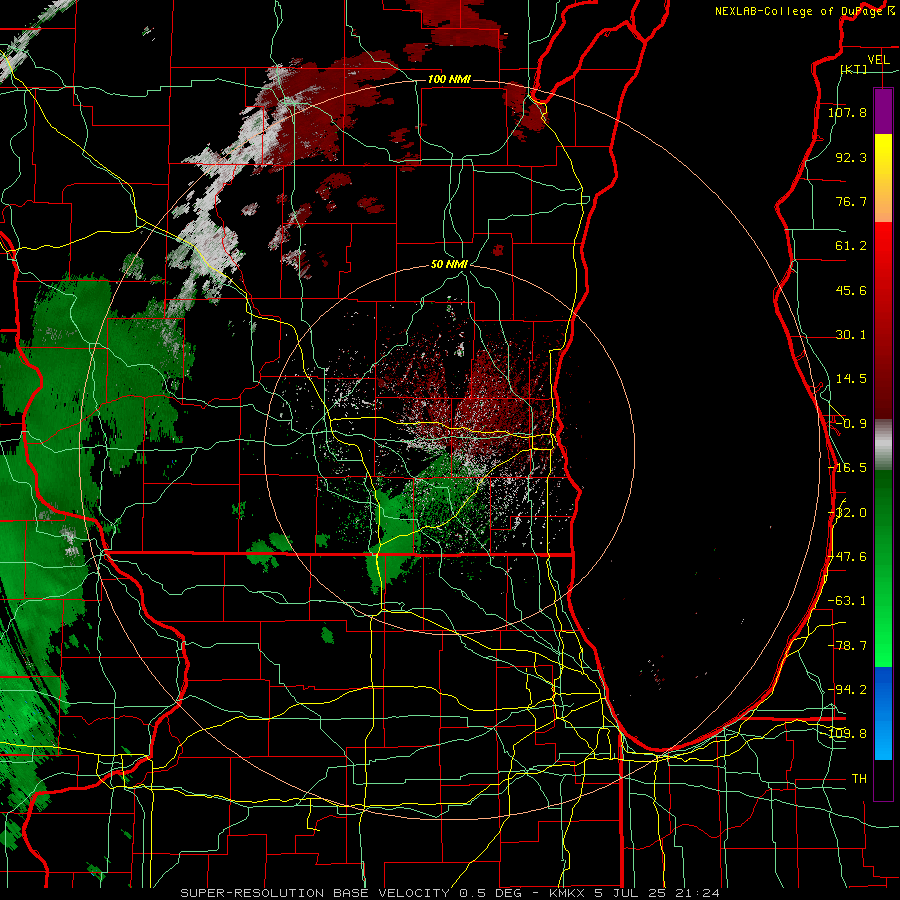Select the 61.2 scale value
This screenshot has height=900, width=900.
pos(851,246)
